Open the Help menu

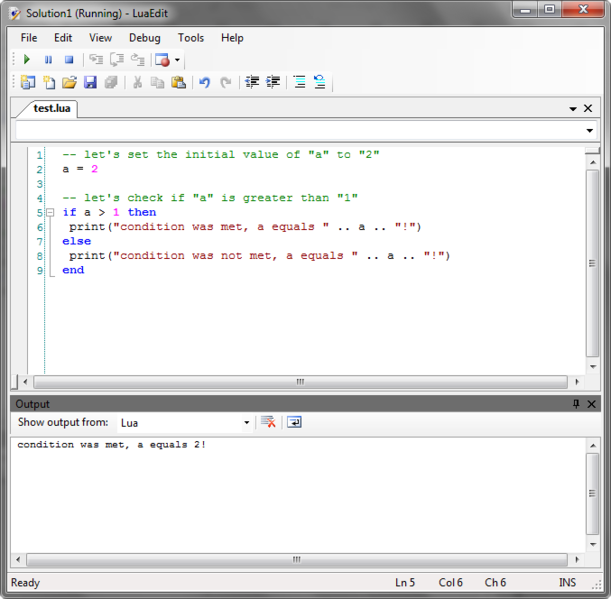pyautogui.click(x=232, y=38)
